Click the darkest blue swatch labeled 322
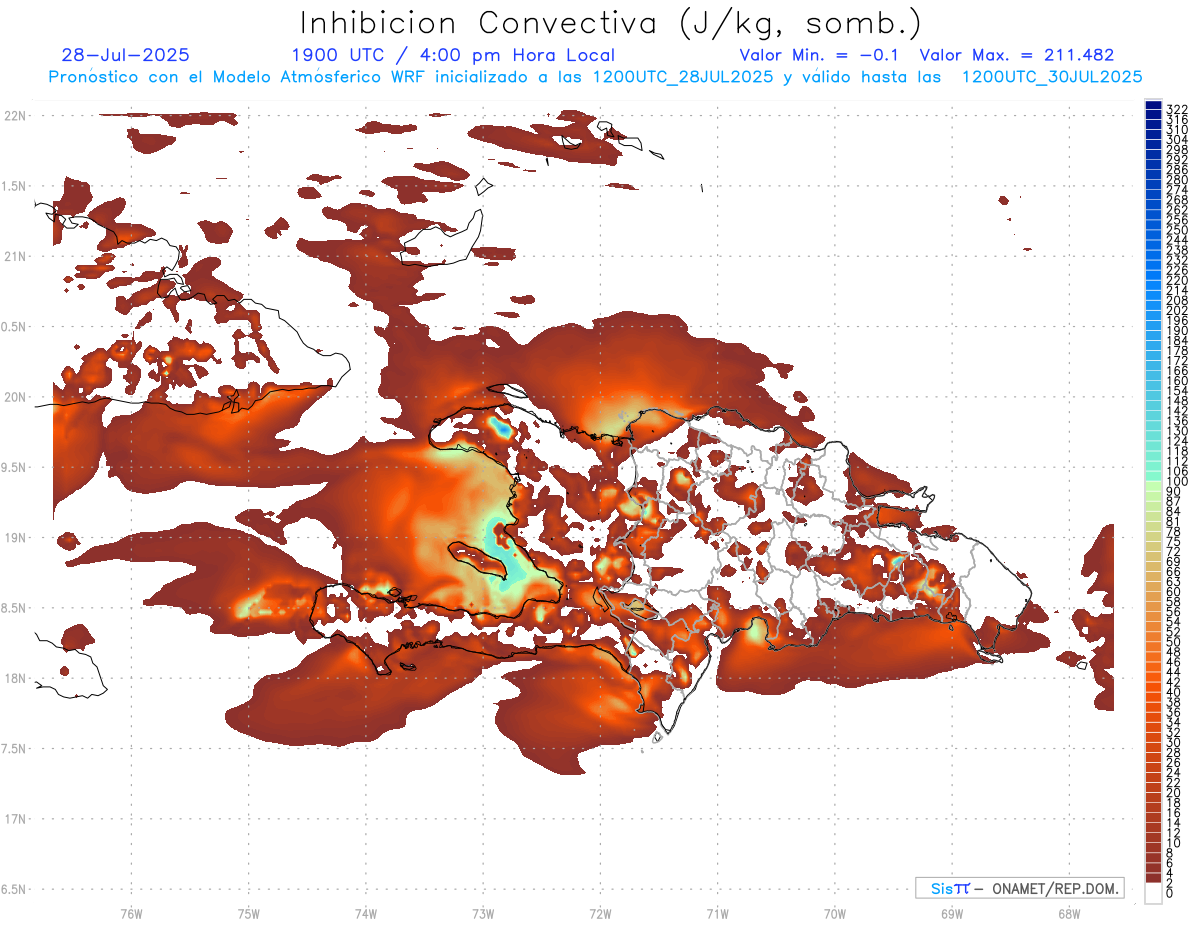The image size is (1200, 927). pos(1153,105)
